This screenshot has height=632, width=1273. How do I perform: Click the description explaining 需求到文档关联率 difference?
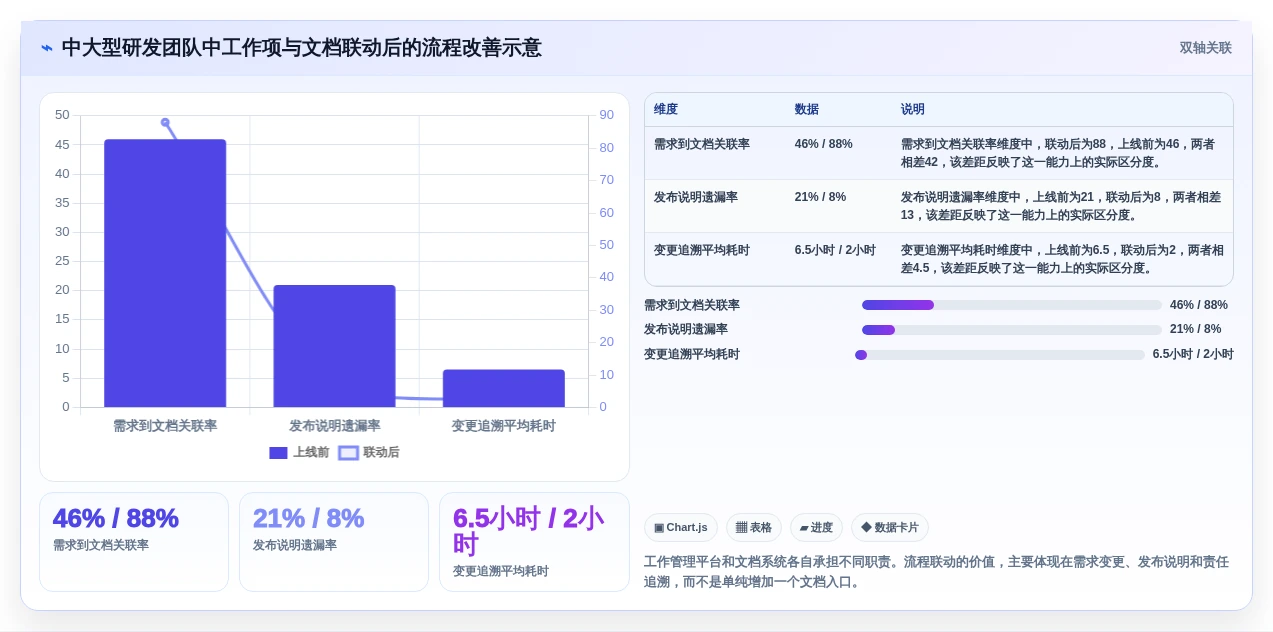click(x=1058, y=153)
